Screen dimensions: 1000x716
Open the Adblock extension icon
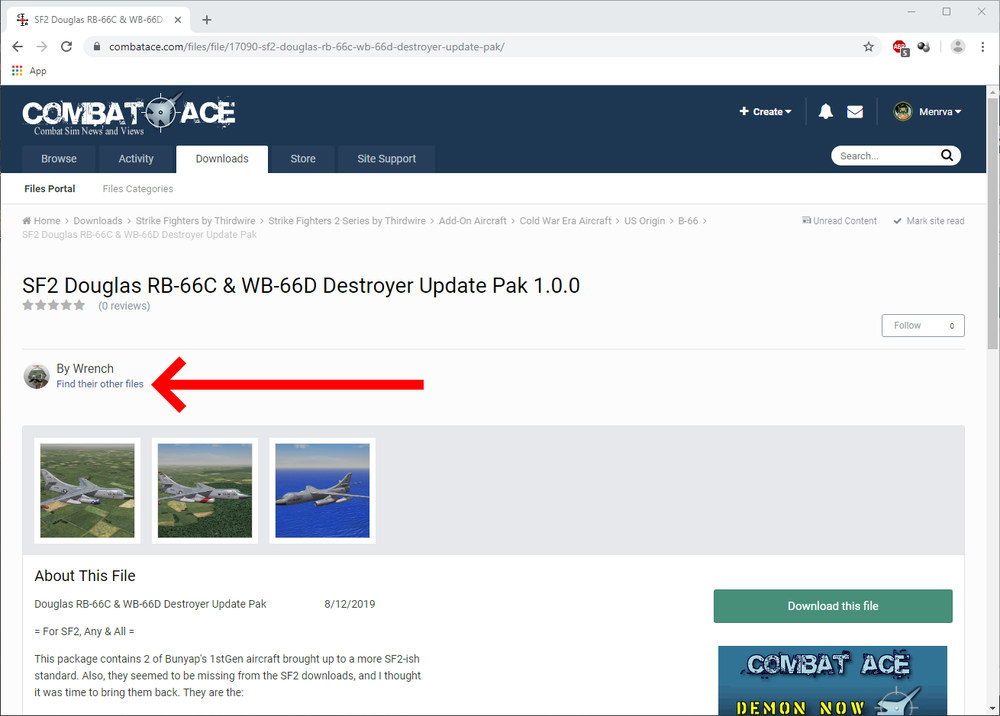(901, 47)
